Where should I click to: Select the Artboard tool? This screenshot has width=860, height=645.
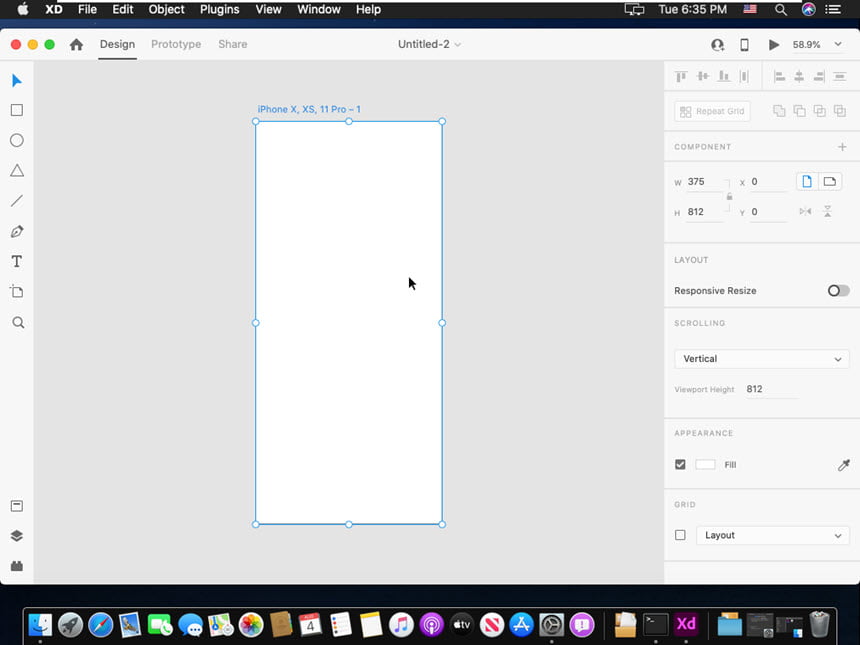[16, 292]
